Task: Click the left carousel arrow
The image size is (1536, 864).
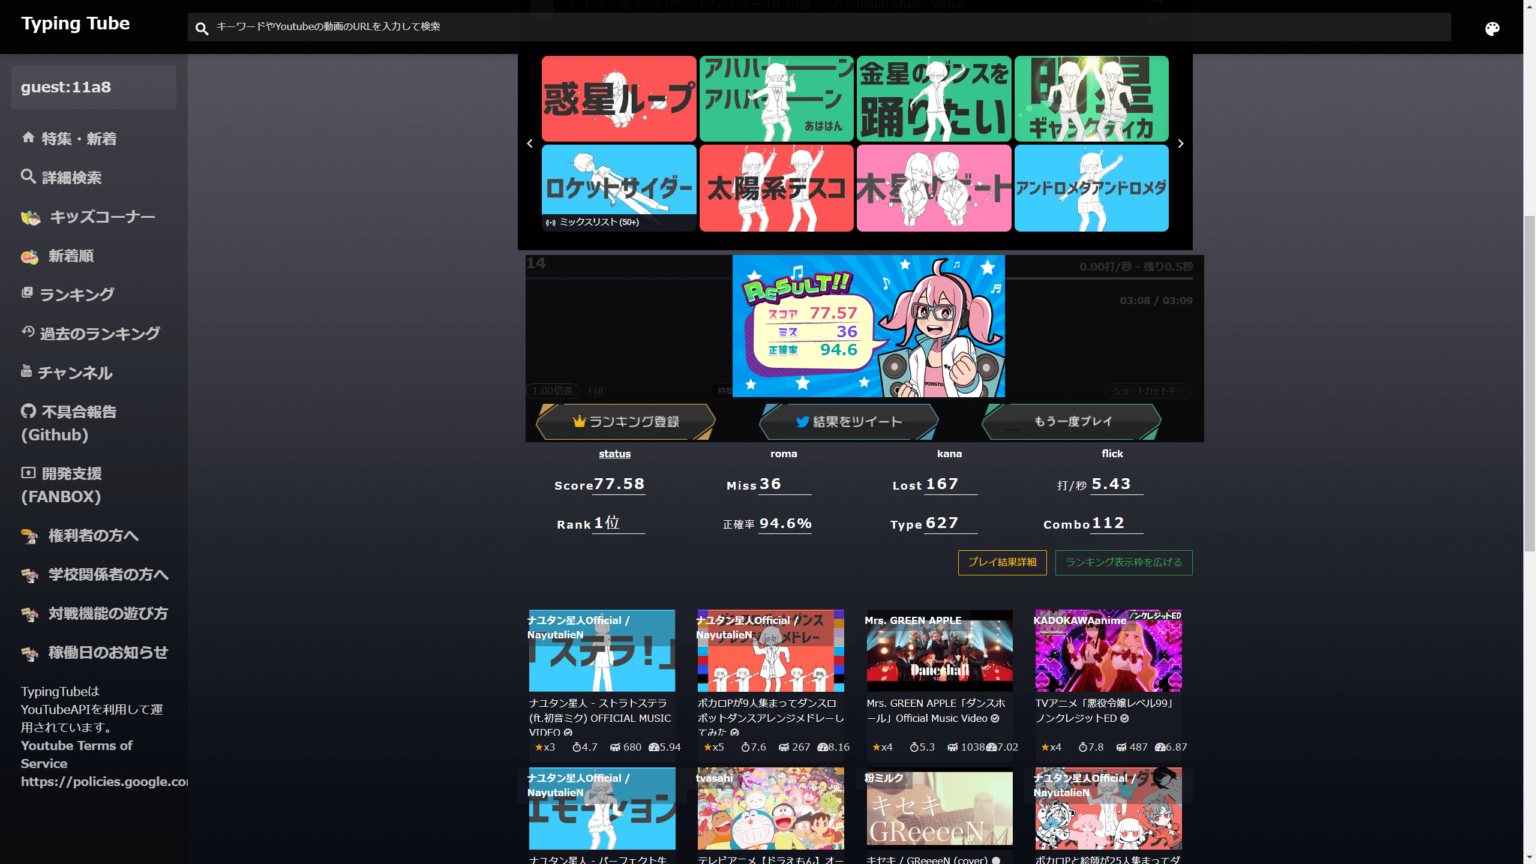Action: (530, 143)
